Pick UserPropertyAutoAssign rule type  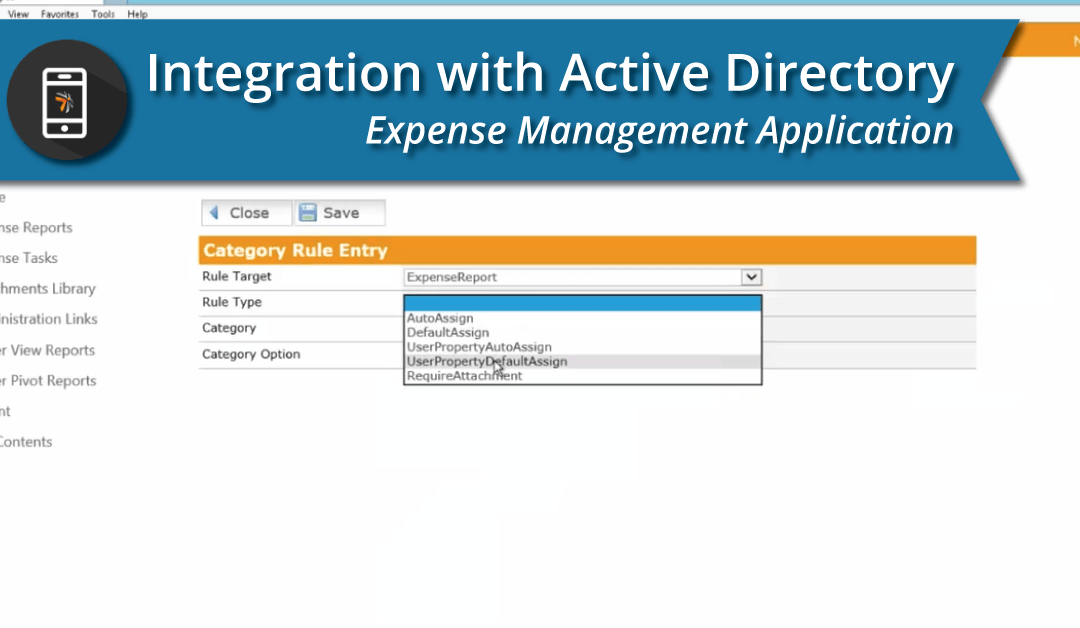[x=583, y=347]
